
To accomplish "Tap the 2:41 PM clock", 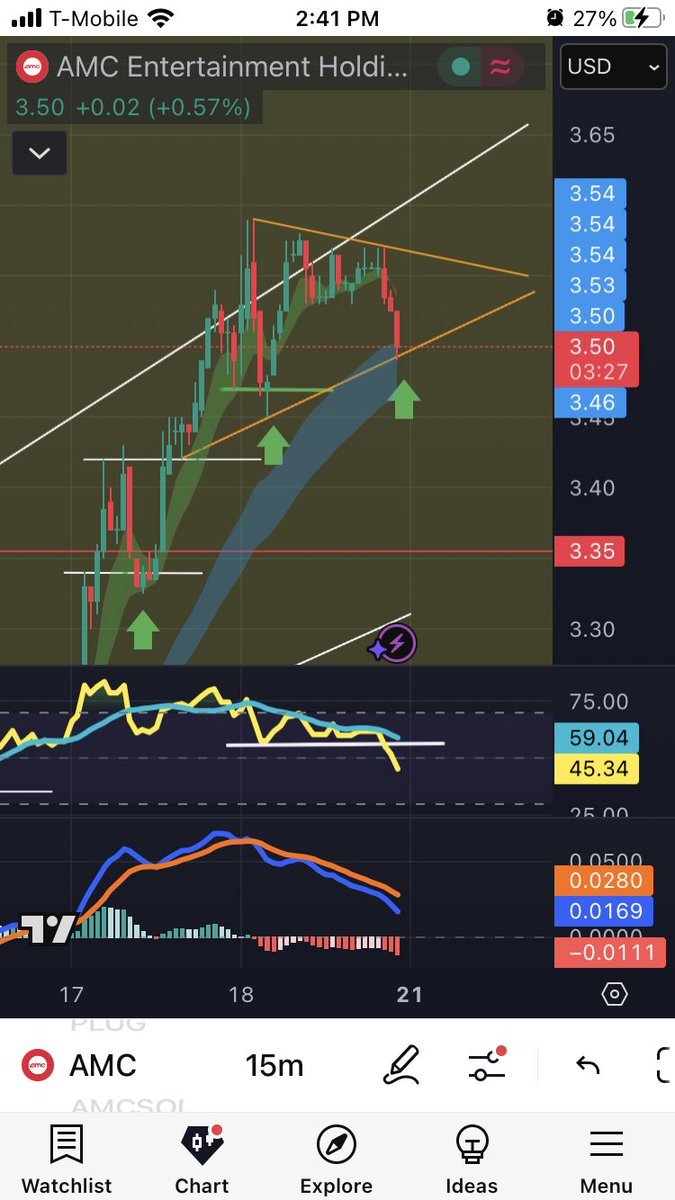I will click(338, 18).
